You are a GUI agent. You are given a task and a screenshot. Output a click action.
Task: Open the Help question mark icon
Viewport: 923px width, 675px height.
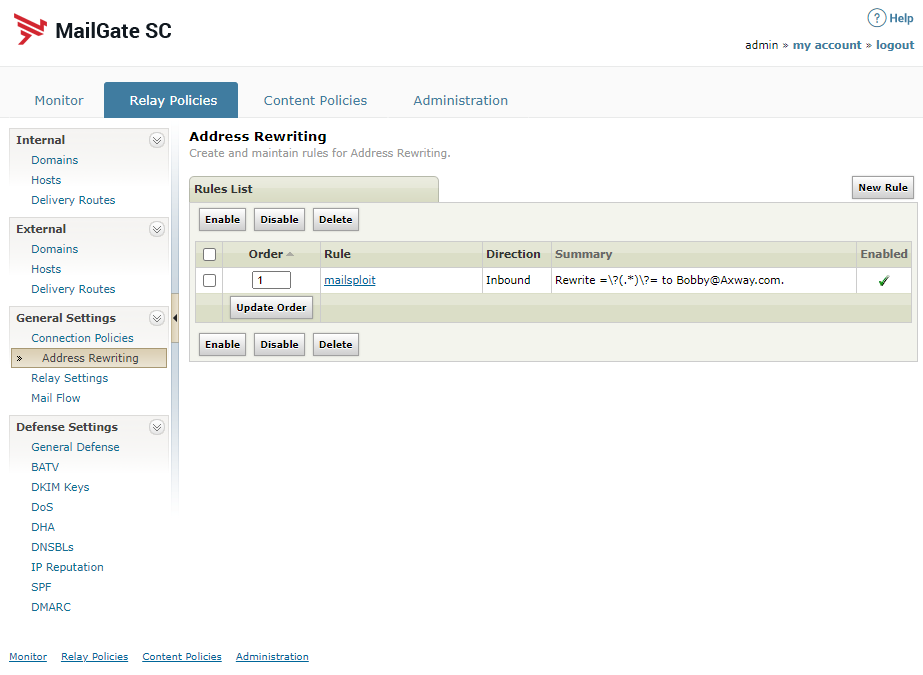(876, 18)
